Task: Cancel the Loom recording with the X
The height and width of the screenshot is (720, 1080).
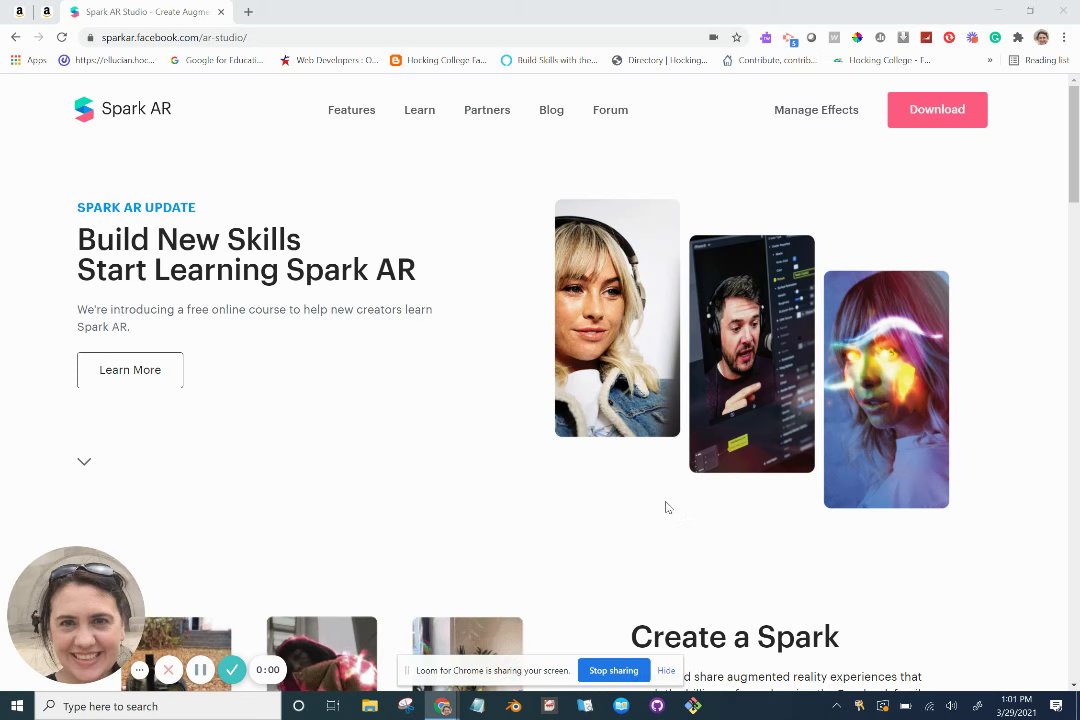Action: (169, 669)
